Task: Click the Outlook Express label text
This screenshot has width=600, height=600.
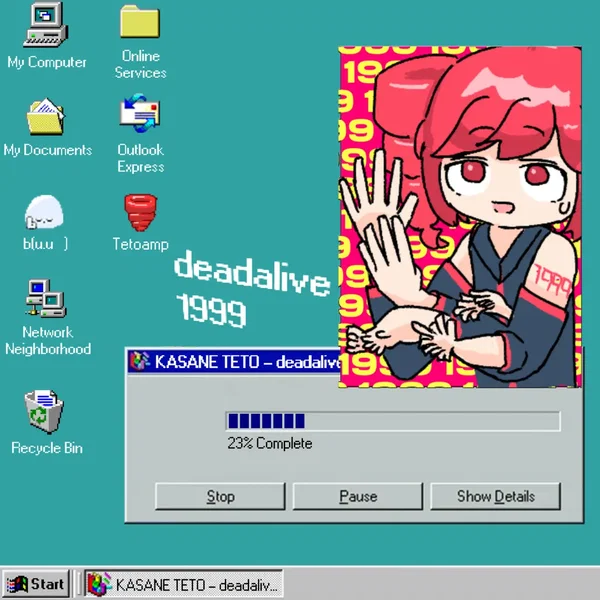Action: click(x=140, y=158)
